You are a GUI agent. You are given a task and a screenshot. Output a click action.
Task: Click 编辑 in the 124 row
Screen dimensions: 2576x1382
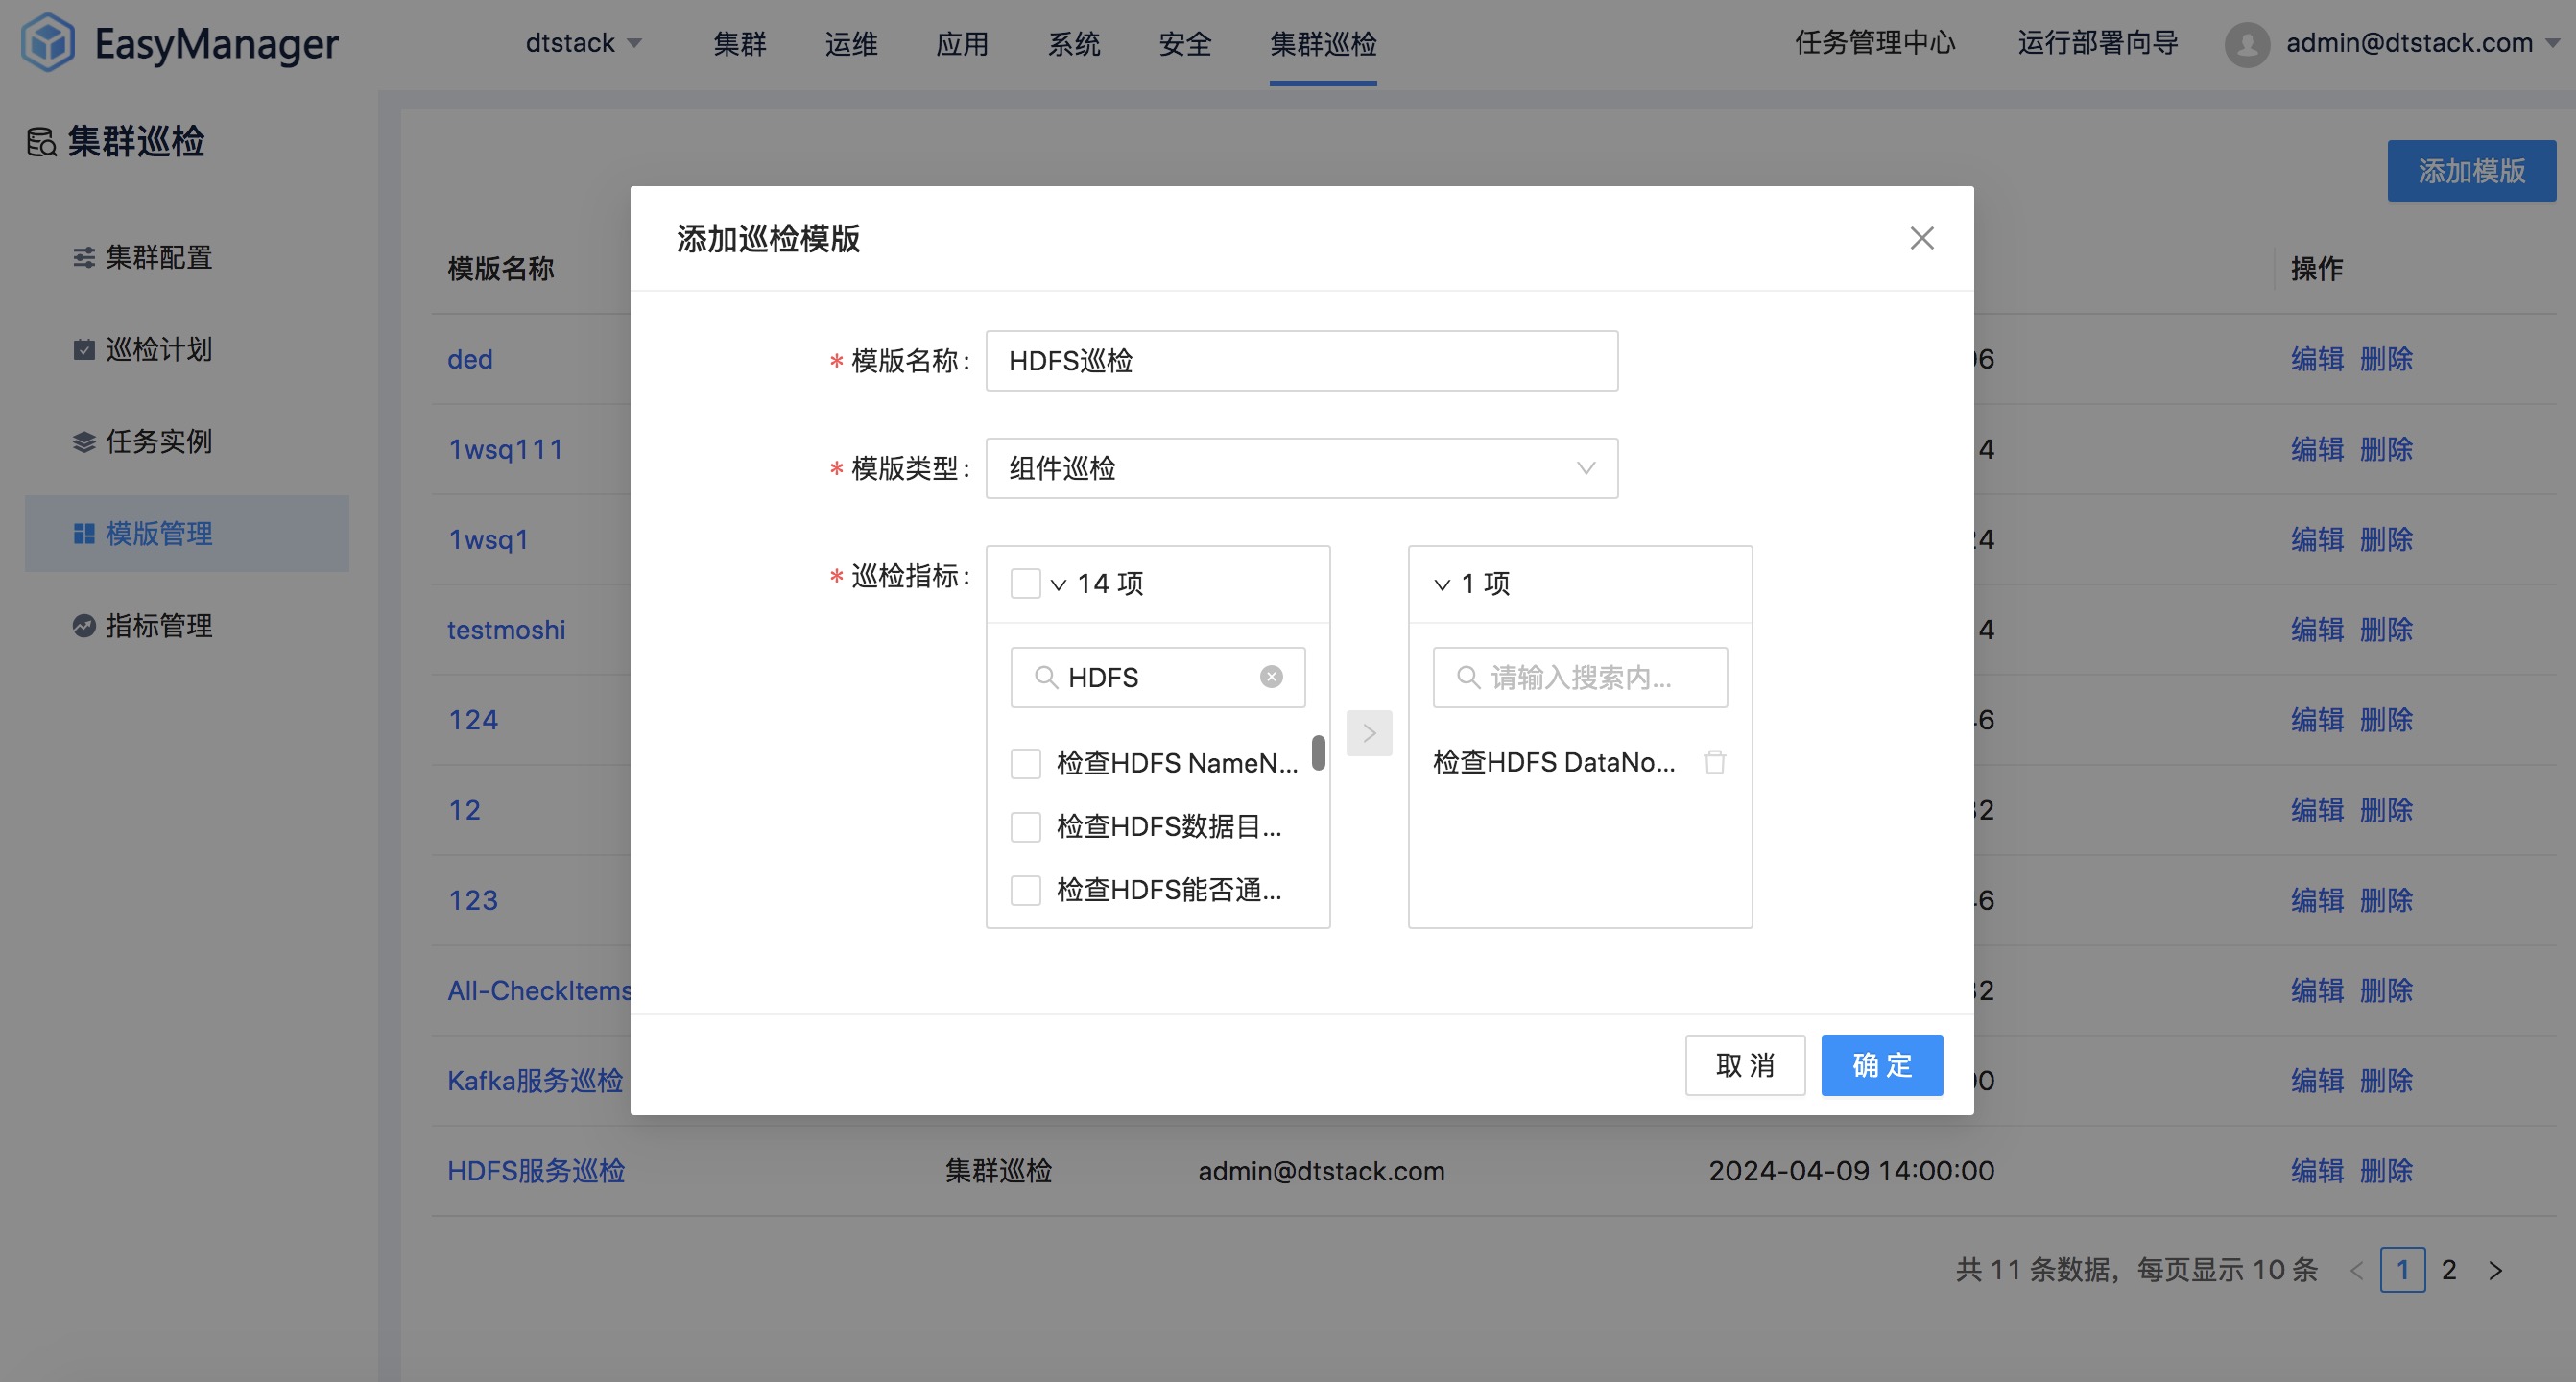pyautogui.click(x=2317, y=720)
